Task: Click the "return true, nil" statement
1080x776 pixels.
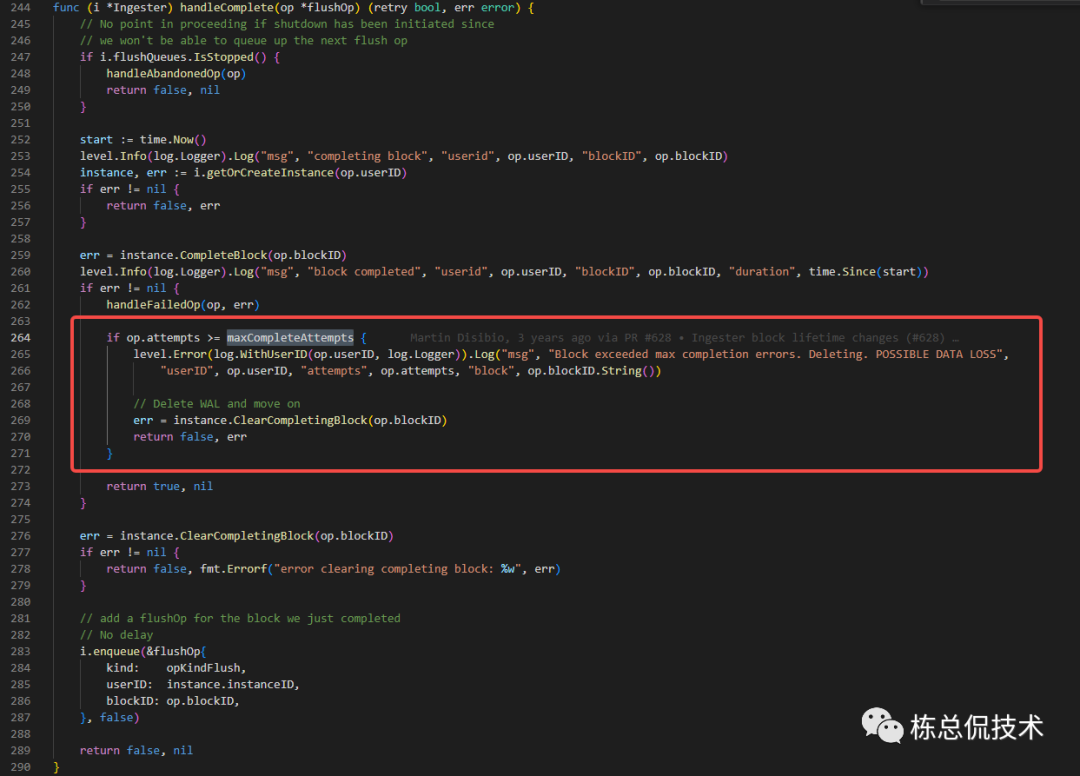Action: pos(159,486)
